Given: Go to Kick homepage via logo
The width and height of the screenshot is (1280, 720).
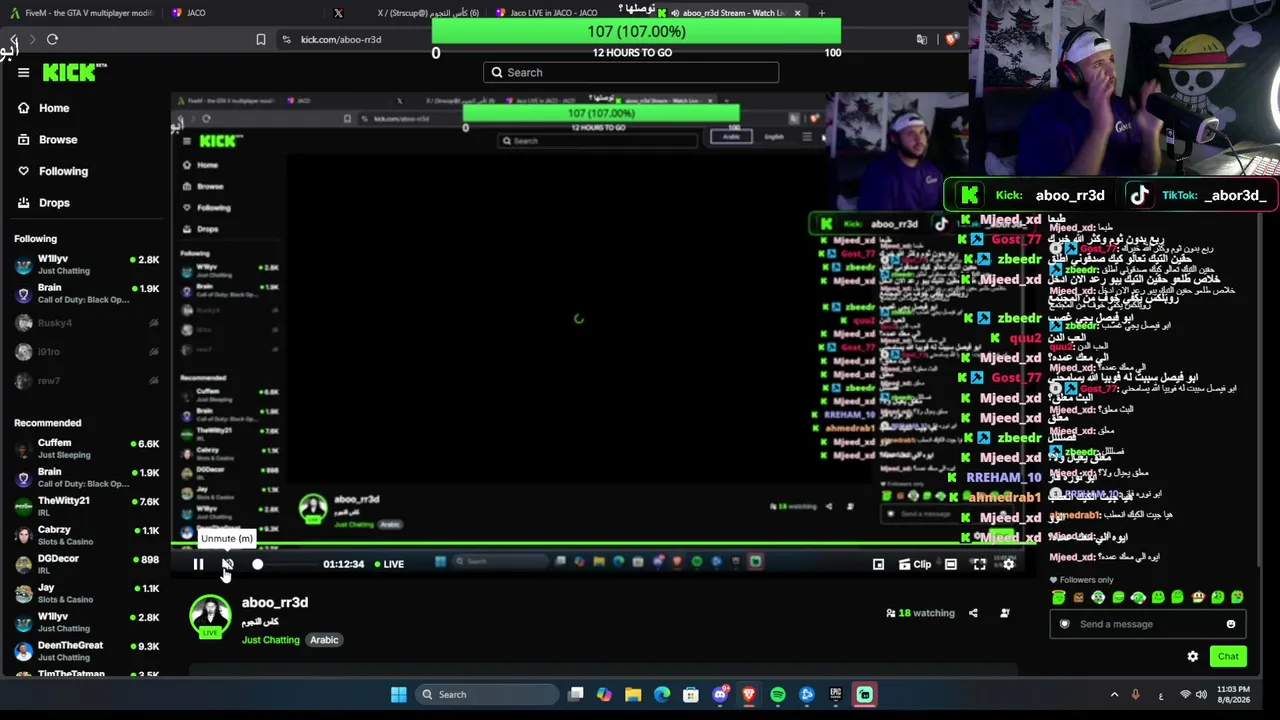Looking at the screenshot, I should click(x=74, y=72).
